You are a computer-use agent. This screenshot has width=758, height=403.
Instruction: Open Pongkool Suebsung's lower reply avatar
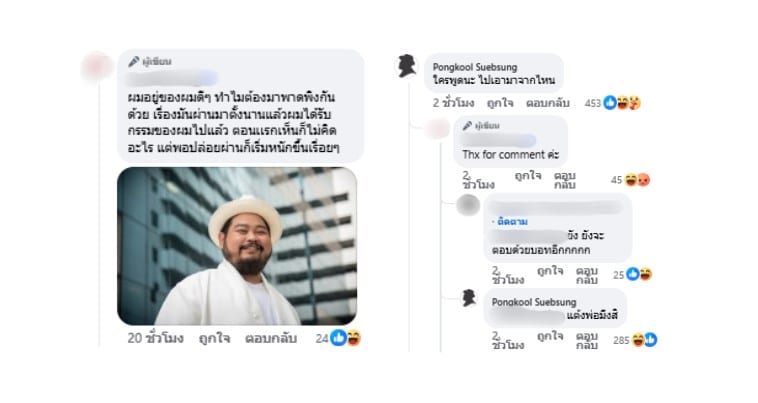(468, 298)
